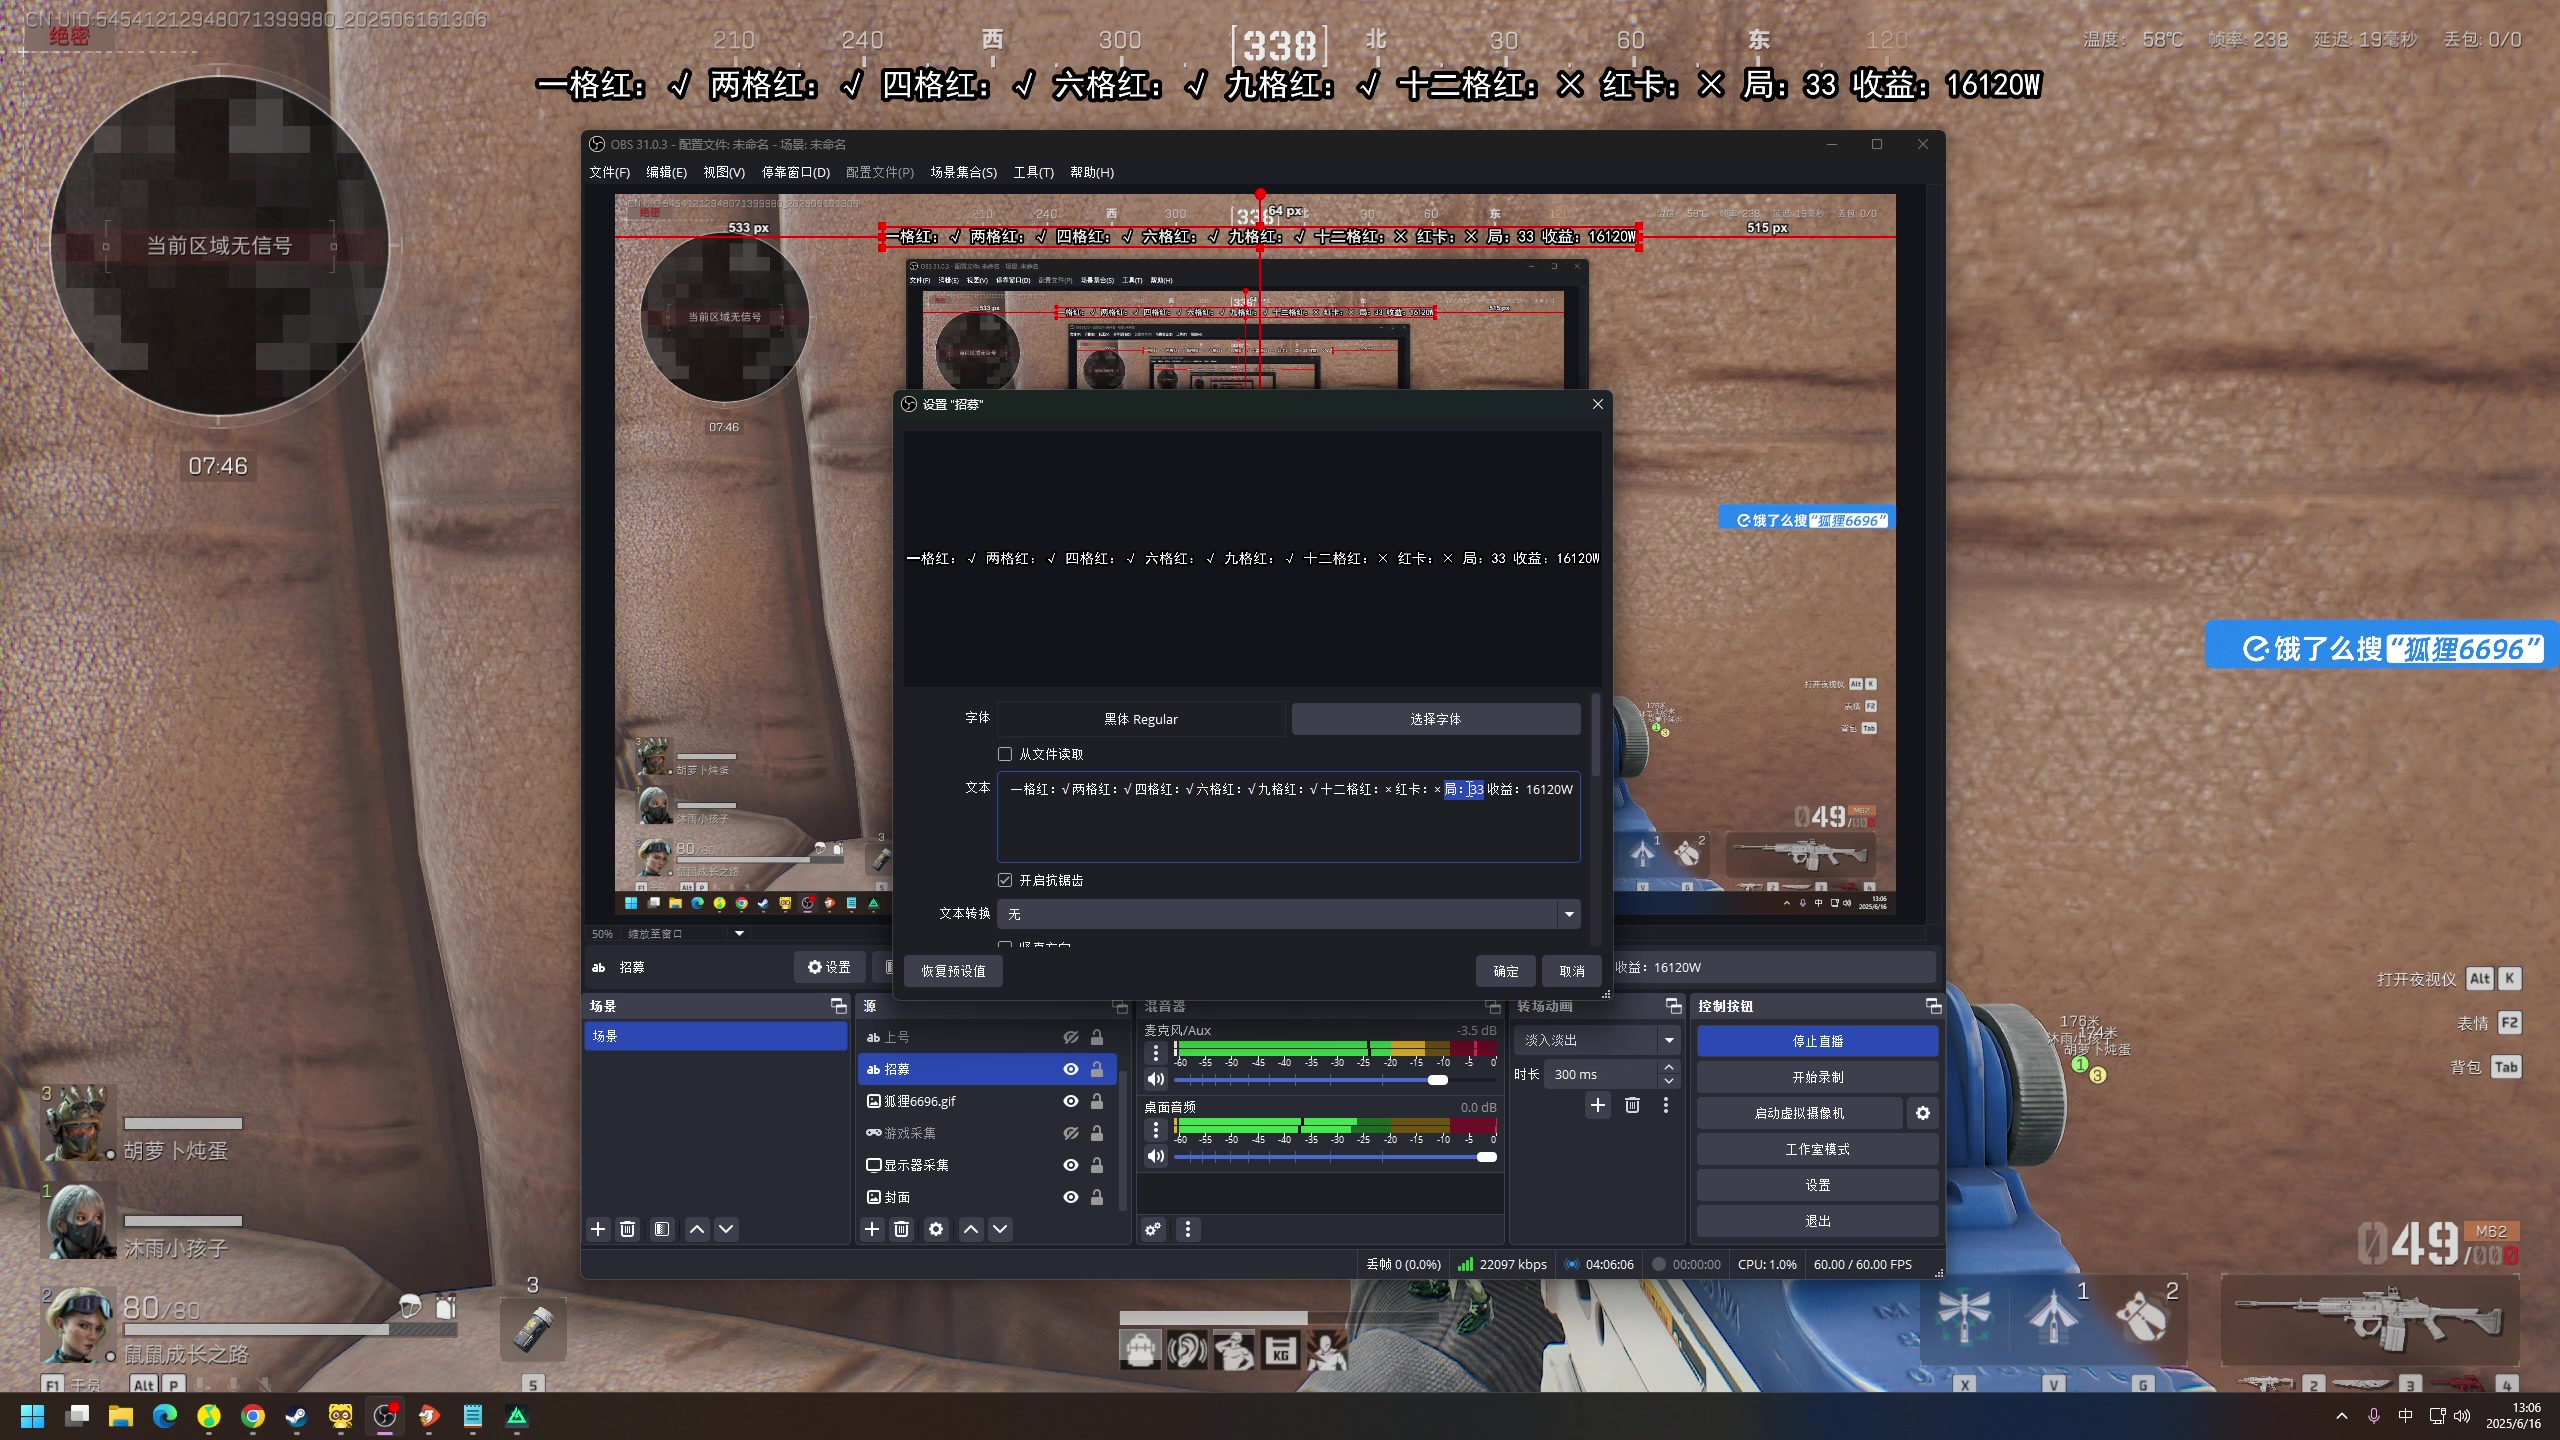
Task: Hide the 封面 source via eye icon
Action: (x=1070, y=1197)
